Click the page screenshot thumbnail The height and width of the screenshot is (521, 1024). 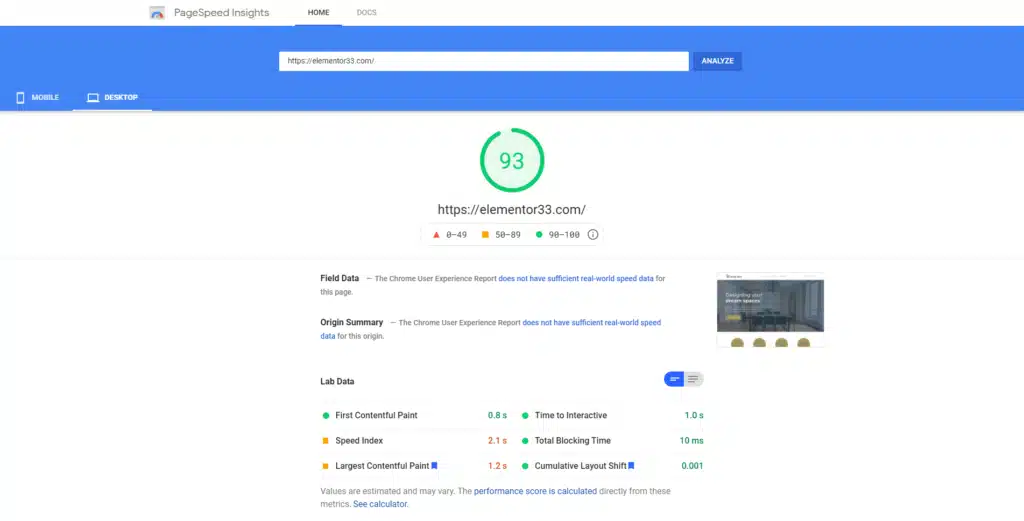click(770, 309)
